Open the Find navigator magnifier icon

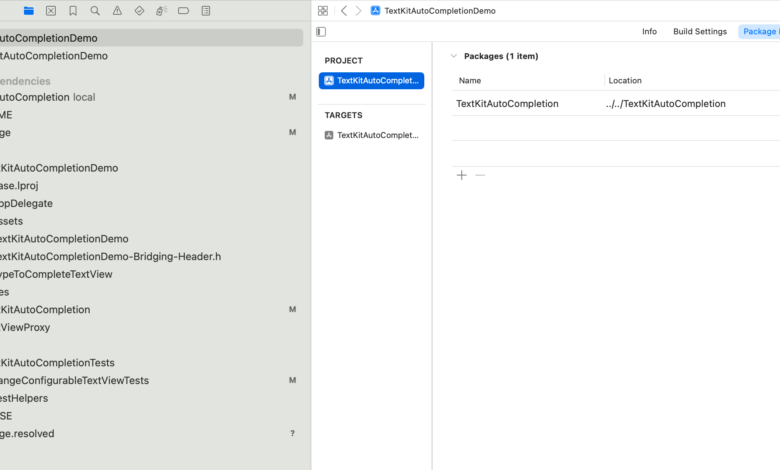point(95,11)
